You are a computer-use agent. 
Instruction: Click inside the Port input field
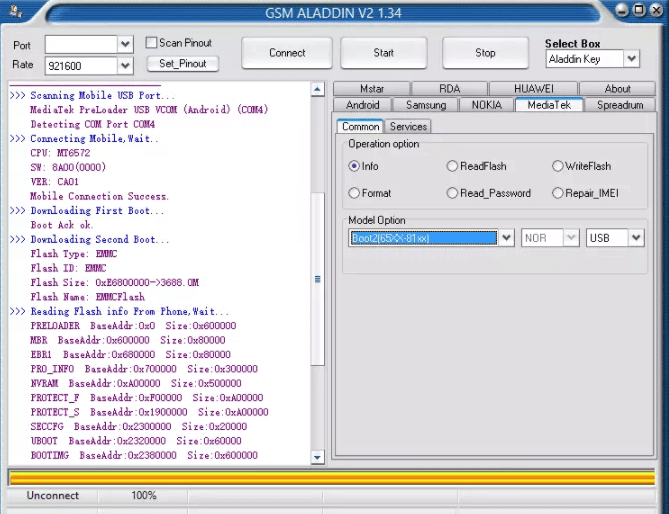[81, 44]
